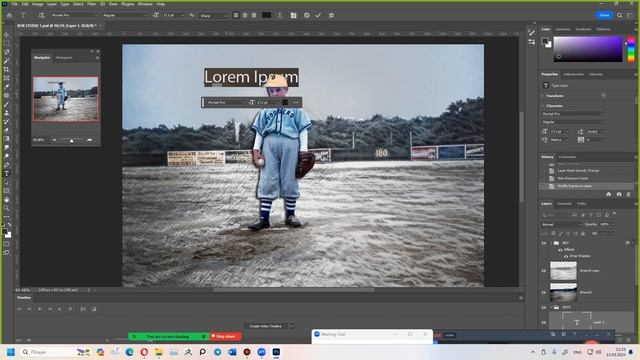Click the Home icon in options bar
Screen dimensions: 640x360
pos(9,16)
